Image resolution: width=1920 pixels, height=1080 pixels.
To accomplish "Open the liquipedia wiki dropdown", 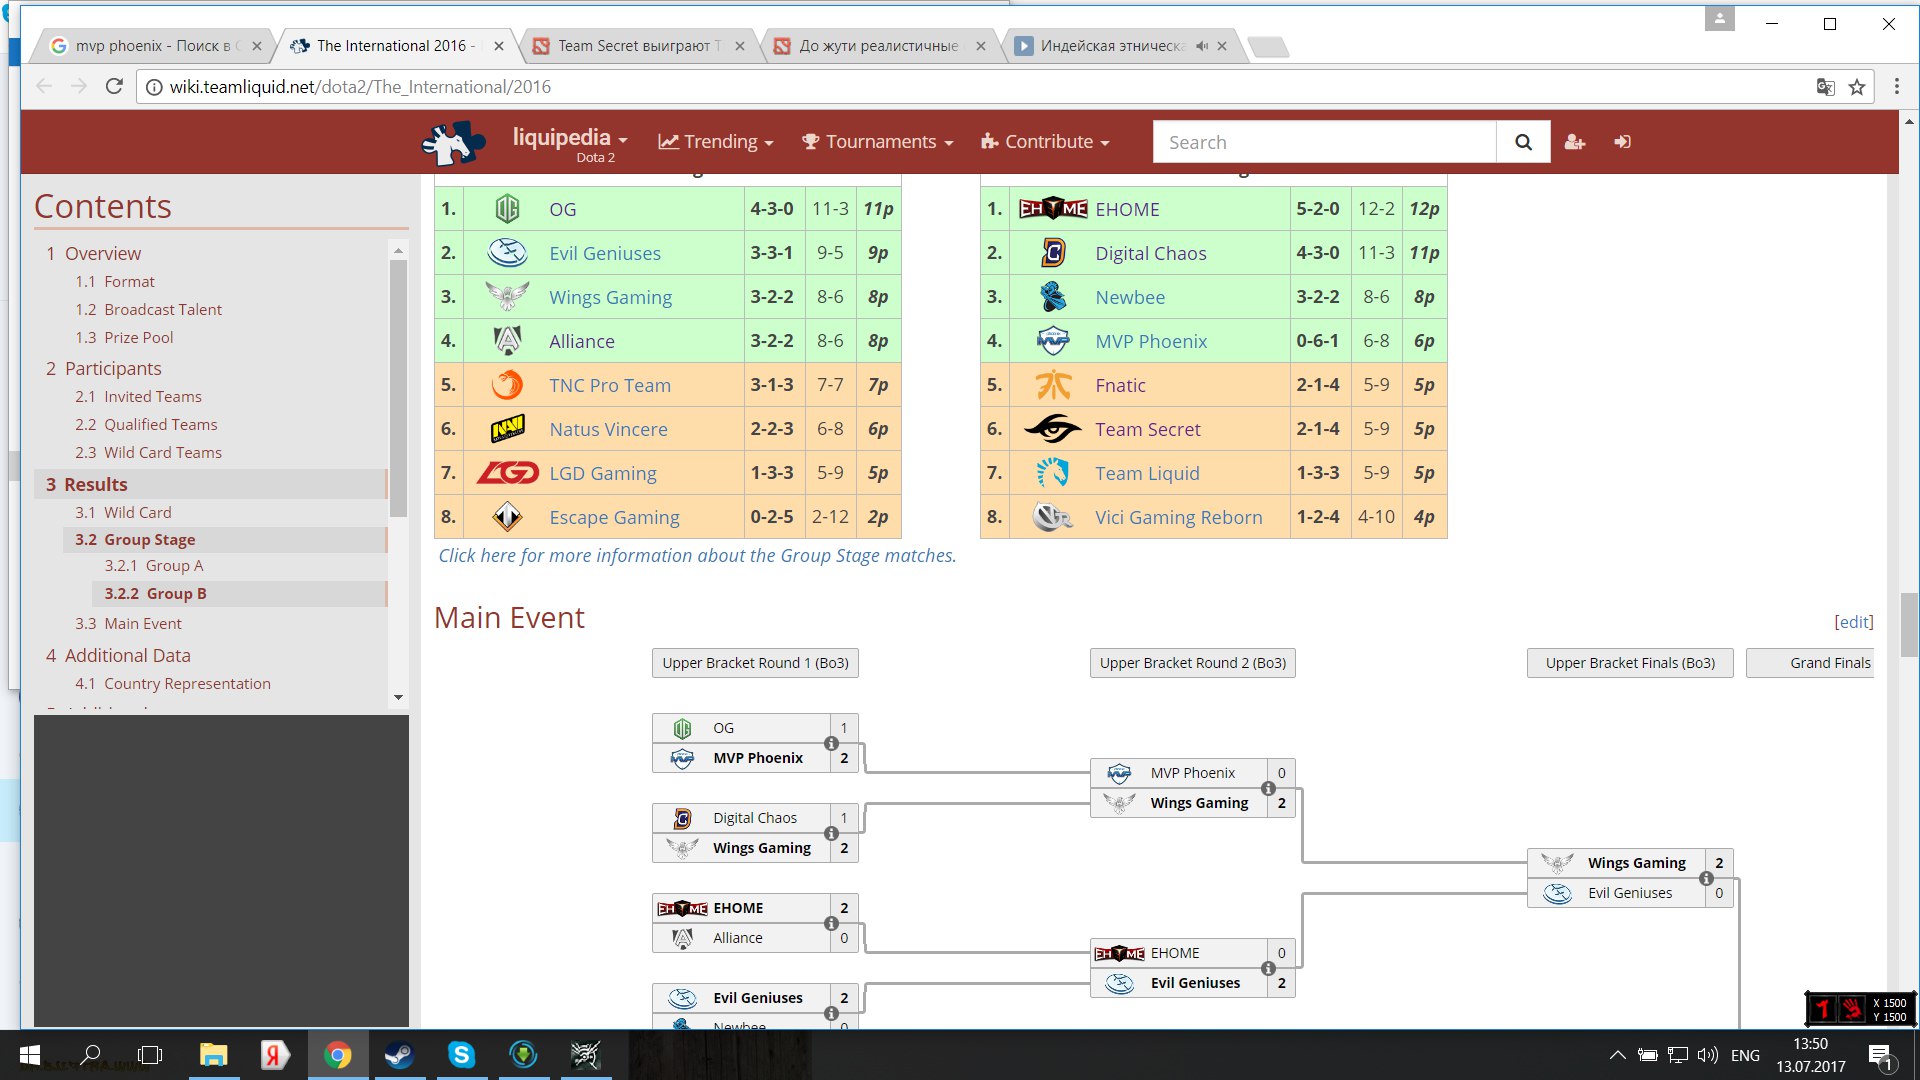I will (569, 138).
